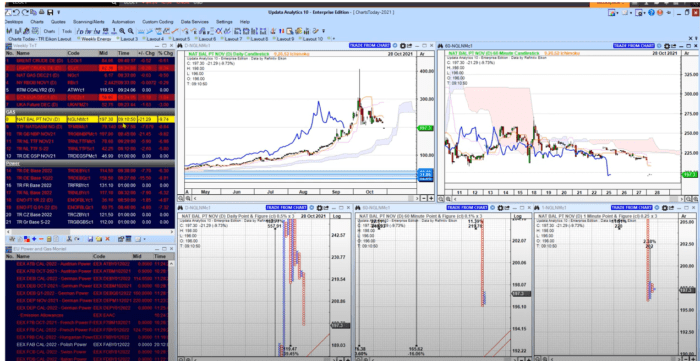Viewport: 700px width, 361px height.
Task: Click the Print icon in the title toolbar
Action: point(42,12)
